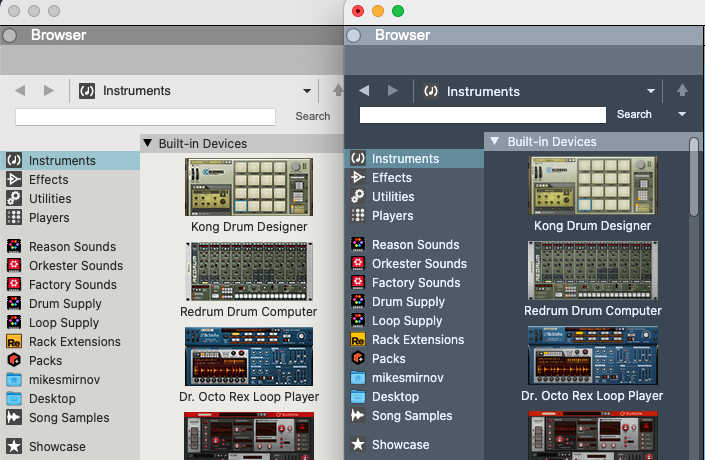Viewport: 705px width, 460px height.
Task: Click Search button in right dark window
Action: coord(634,114)
